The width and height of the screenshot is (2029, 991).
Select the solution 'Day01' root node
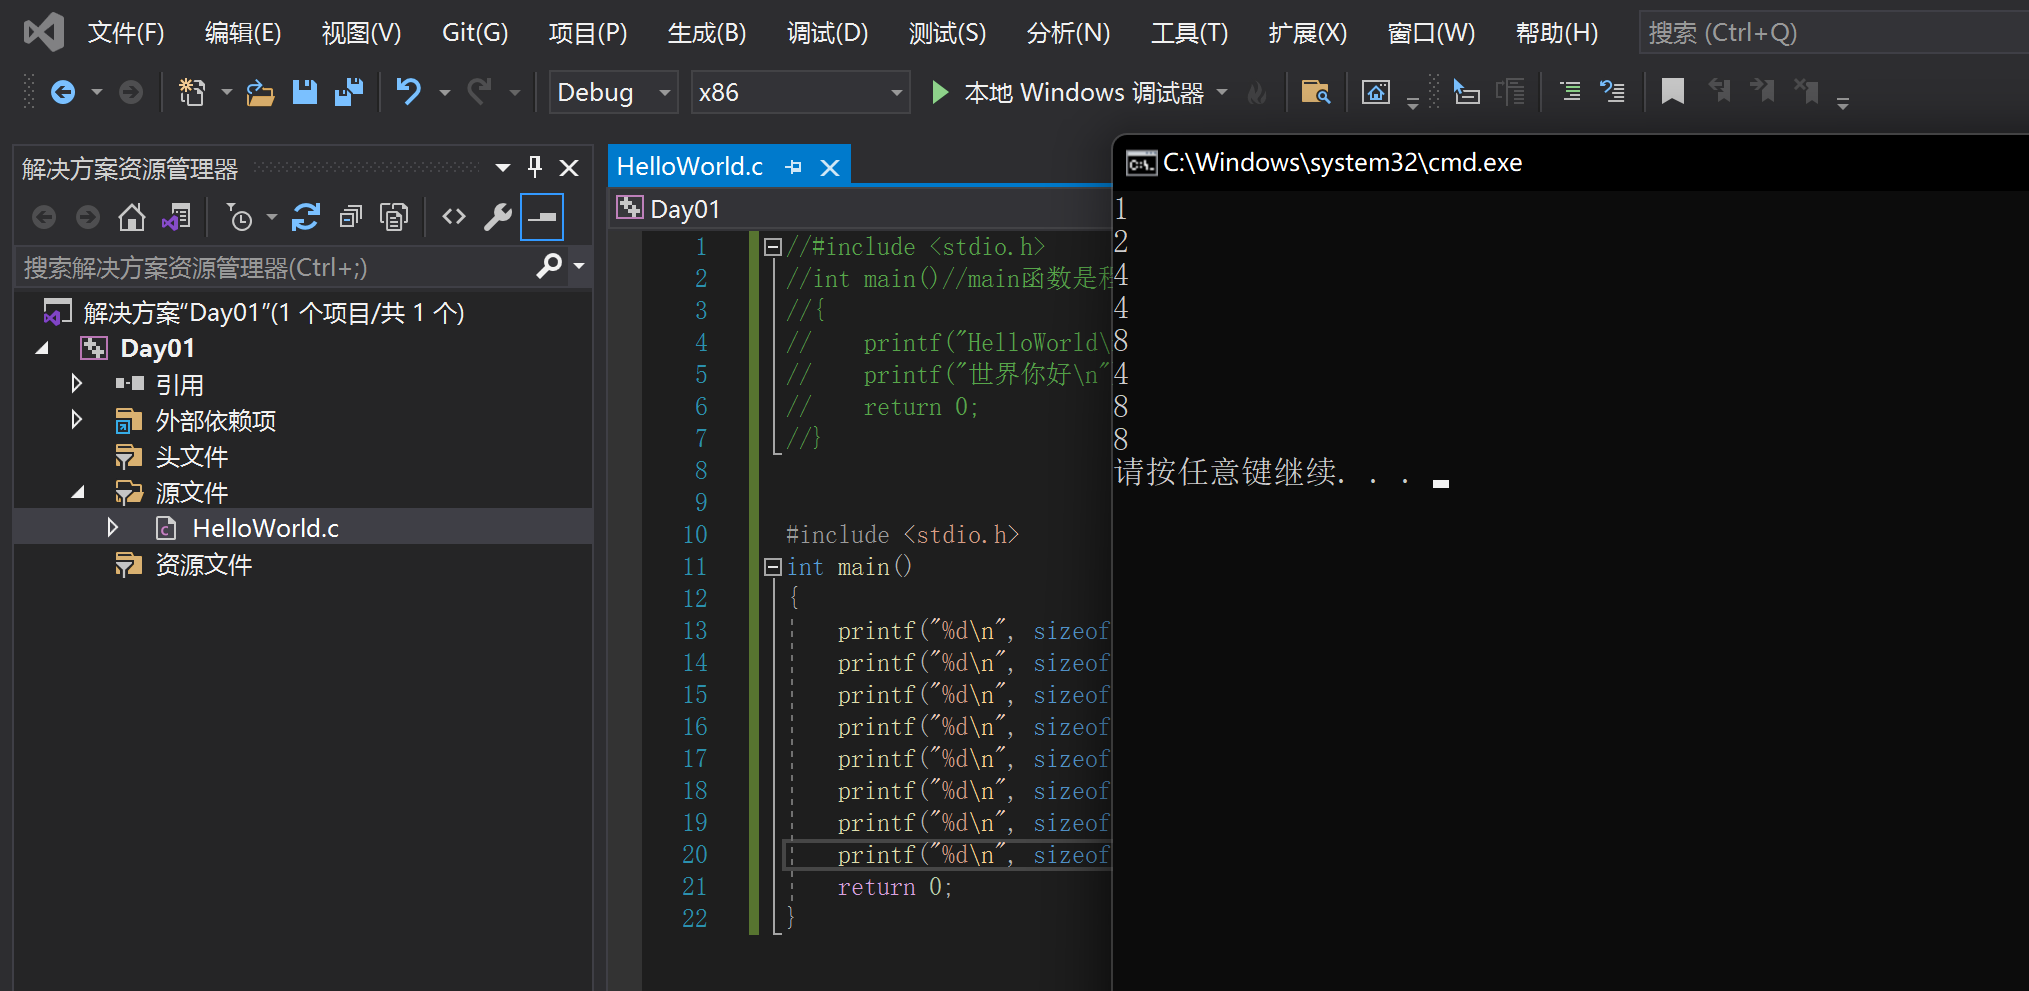(x=274, y=312)
